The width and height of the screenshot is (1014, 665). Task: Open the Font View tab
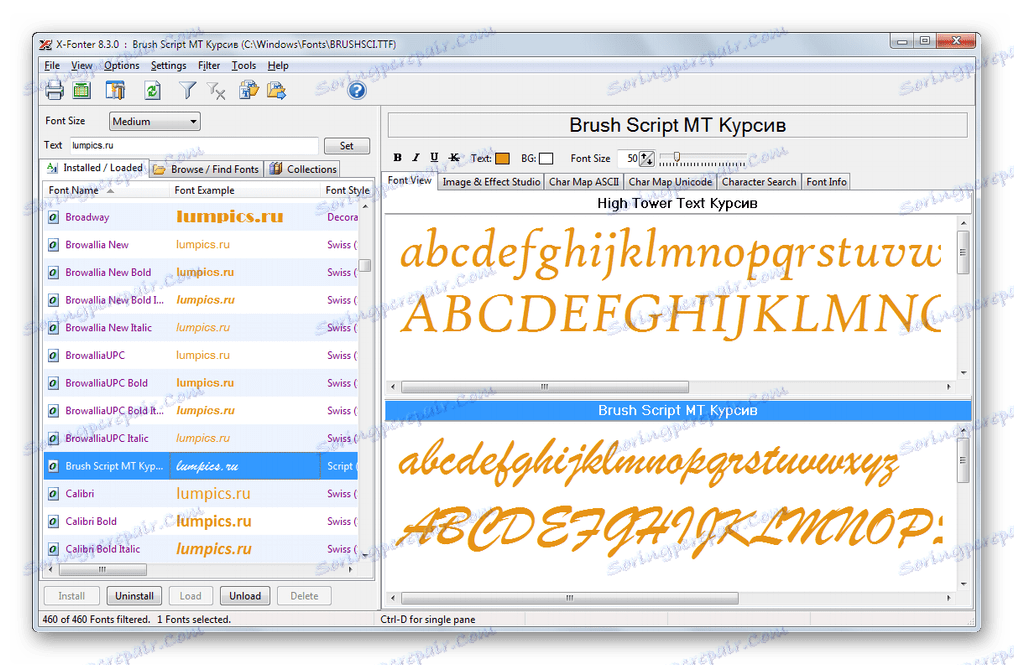click(409, 180)
